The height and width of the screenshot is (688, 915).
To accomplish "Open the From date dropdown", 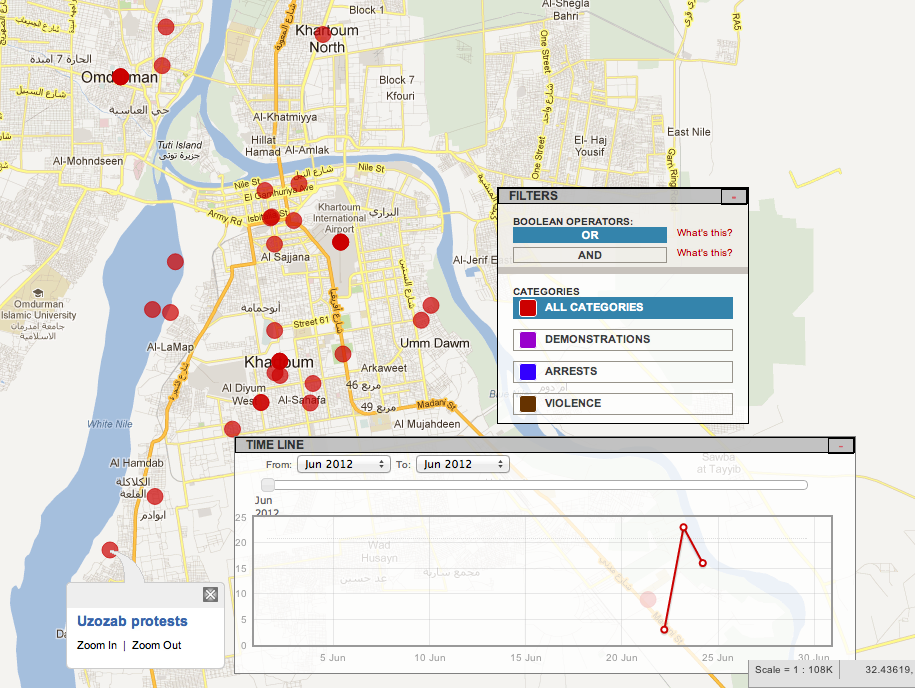I will click(x=343, y=464).
